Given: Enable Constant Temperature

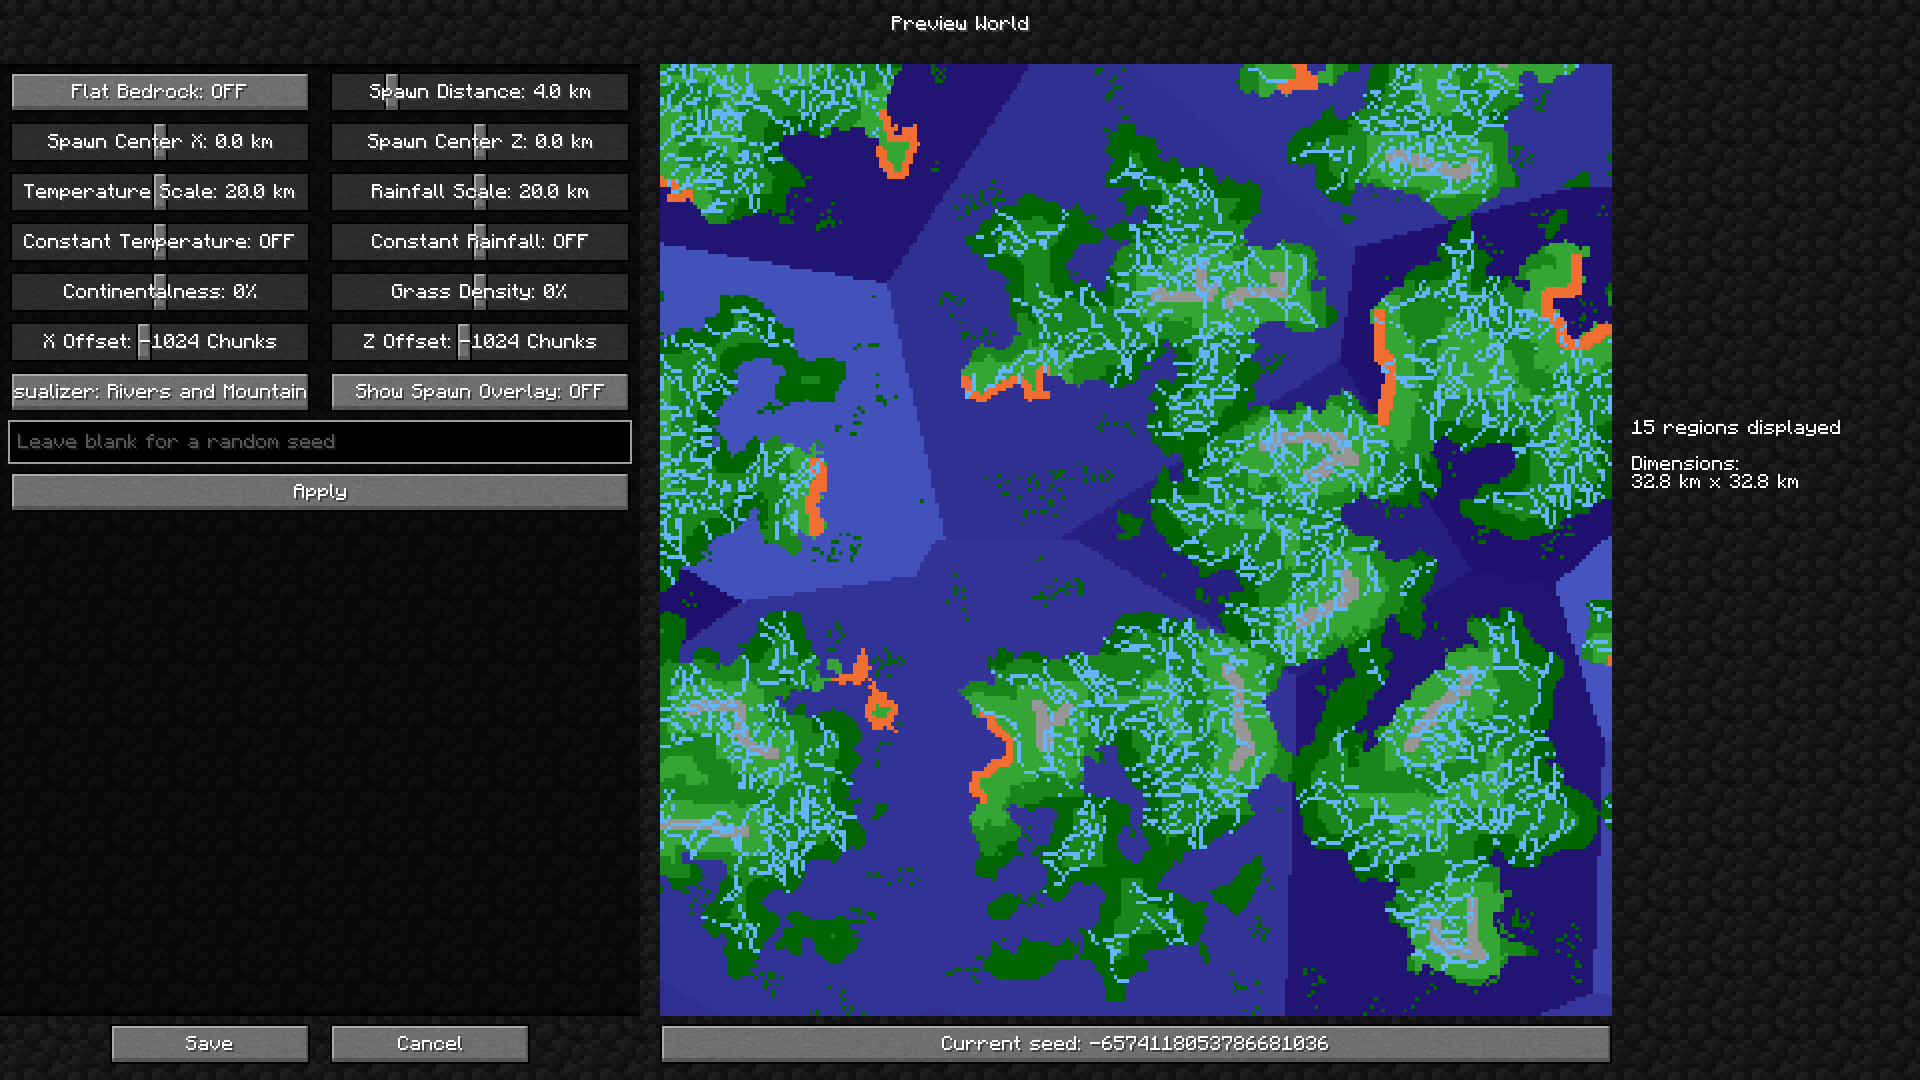Looking at the screenshot, I should click(160, 241).
